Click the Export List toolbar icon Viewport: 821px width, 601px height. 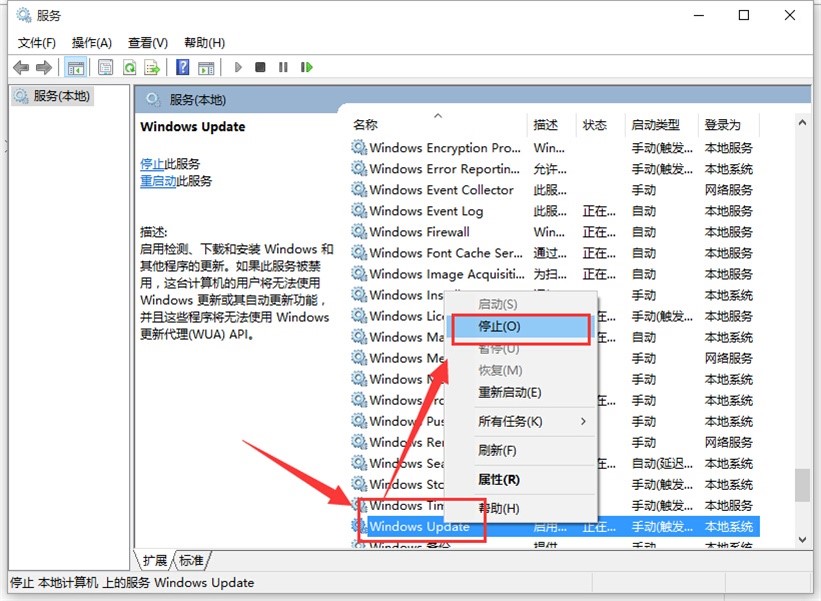pos(152,67)
